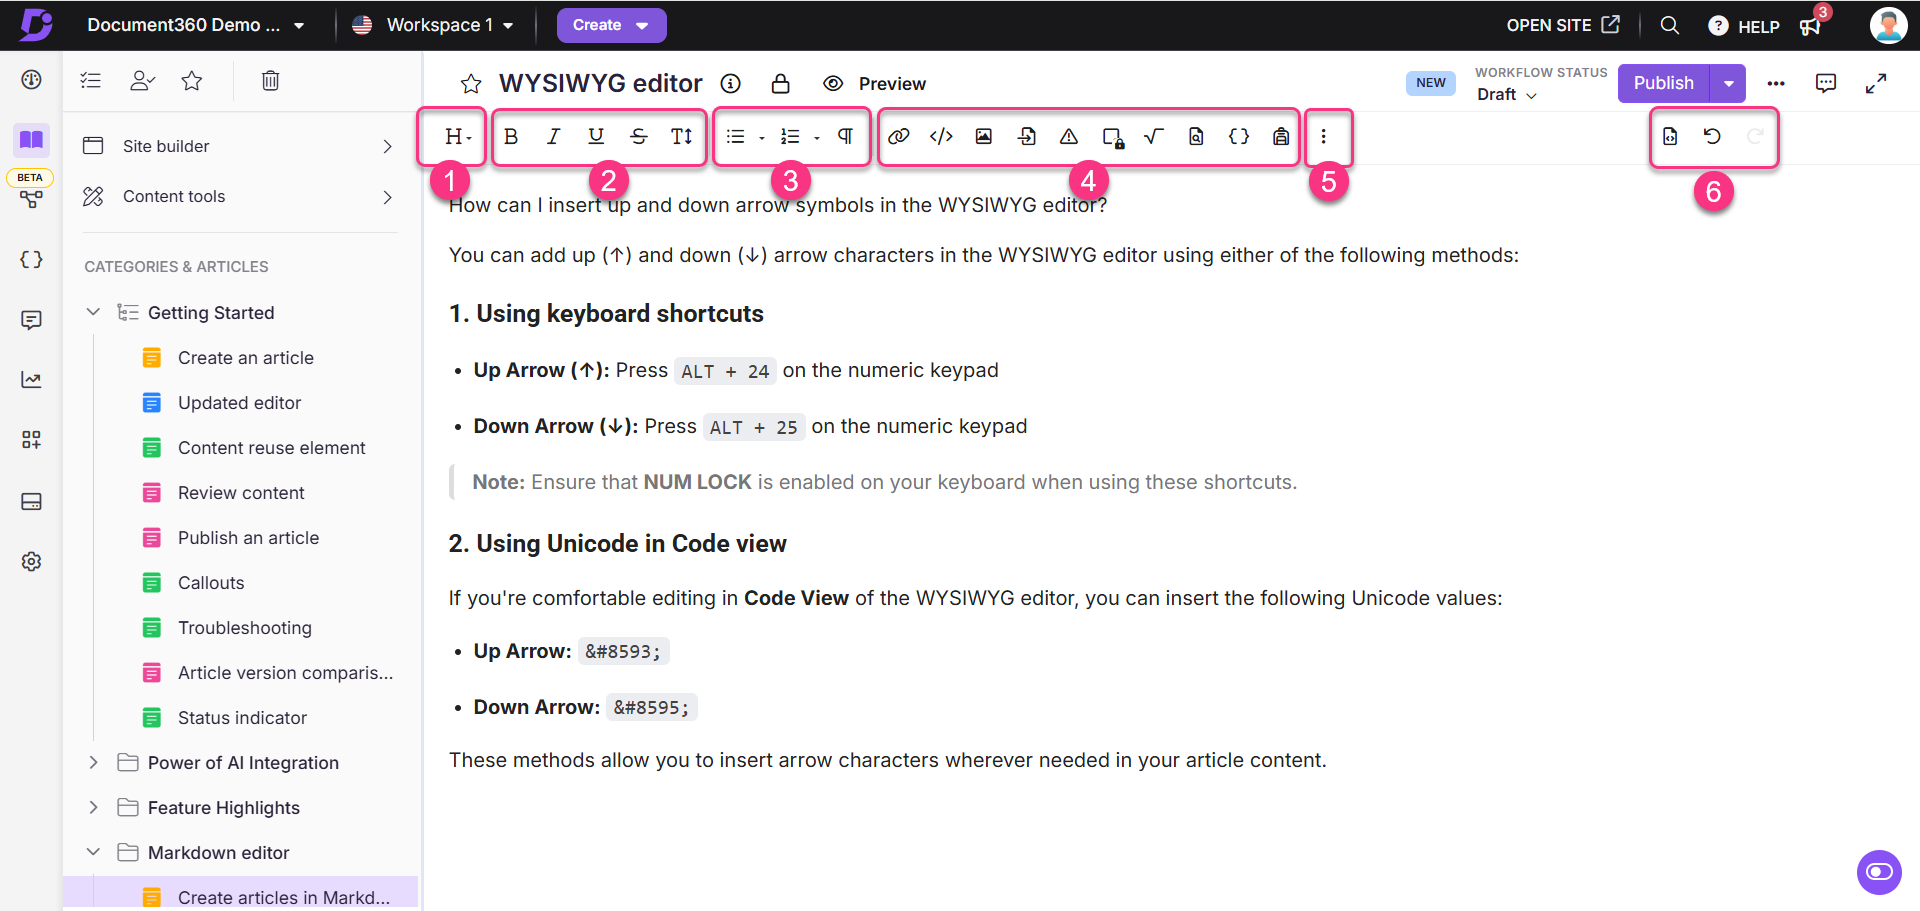Open the Heading format dropdown
Image resolution: width=1920 pixels, height=911 pixels.
click(458, 137)
